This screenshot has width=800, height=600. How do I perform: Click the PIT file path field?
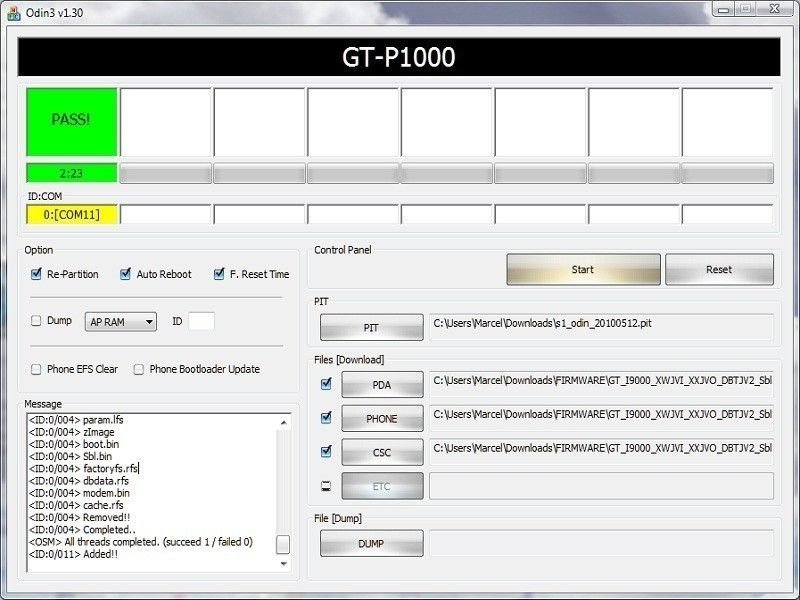[x=601, y=327]
